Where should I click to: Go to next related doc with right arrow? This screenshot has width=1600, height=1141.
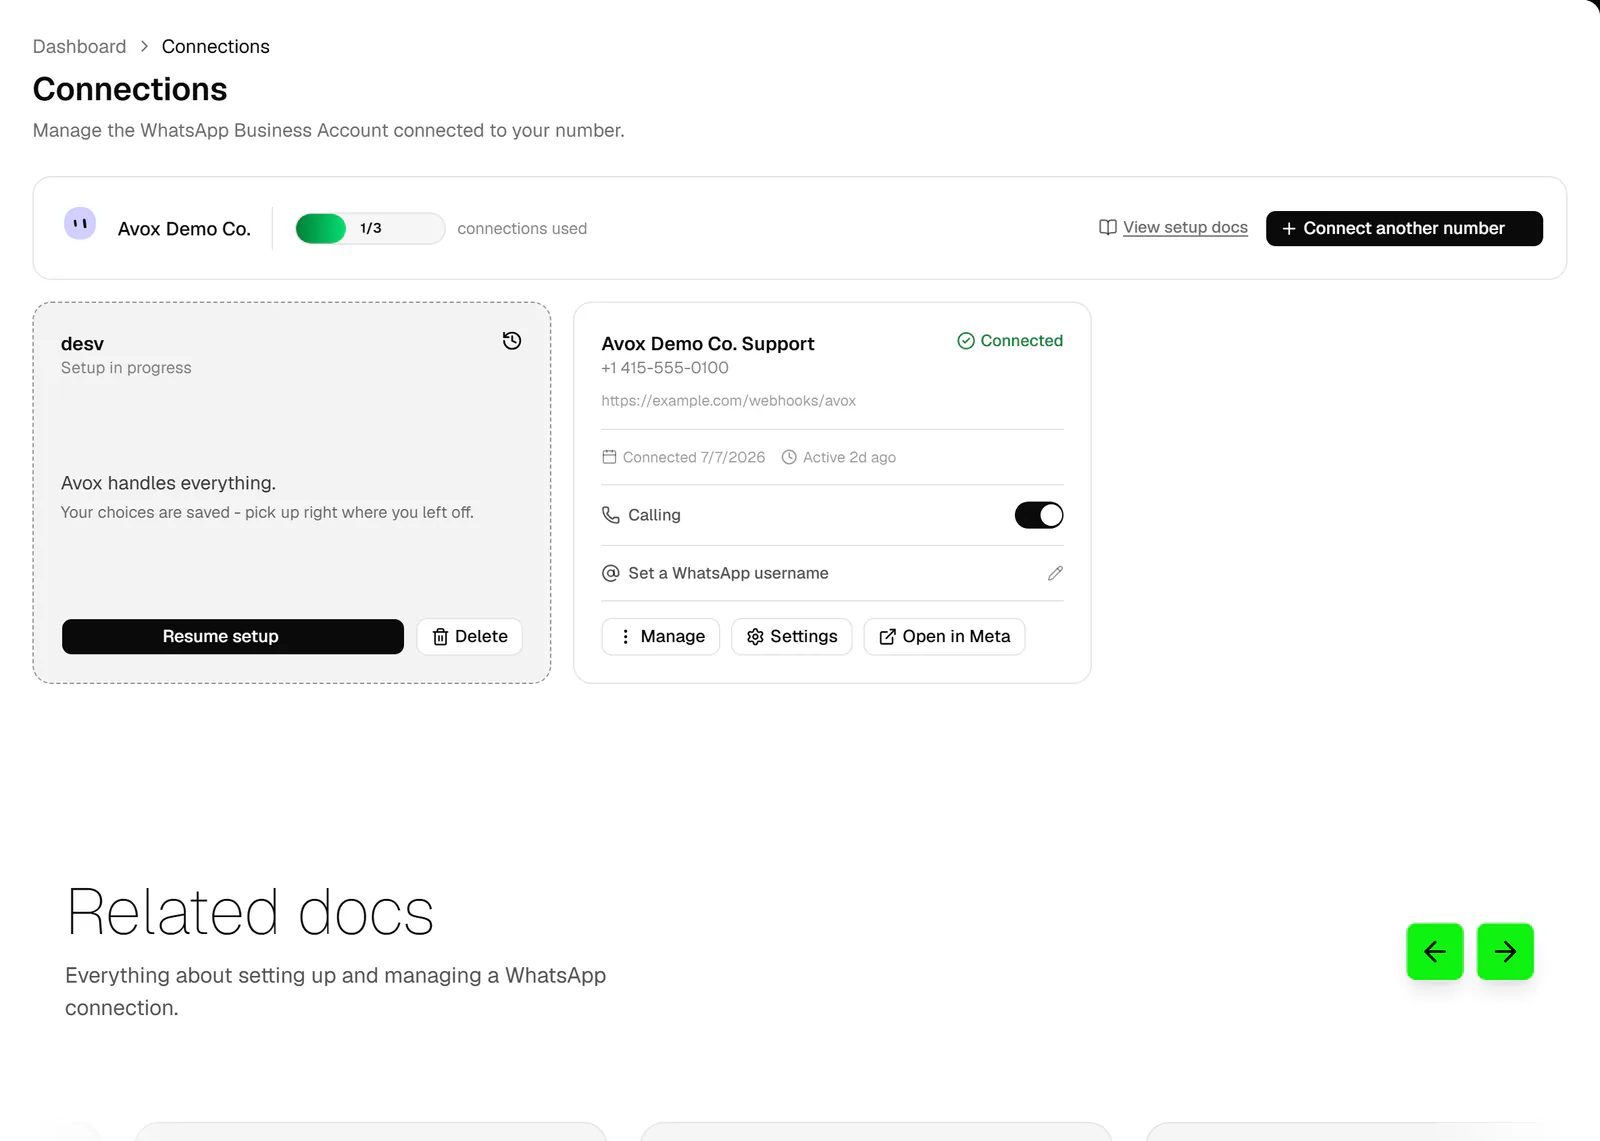click(x=1505, y=951)
